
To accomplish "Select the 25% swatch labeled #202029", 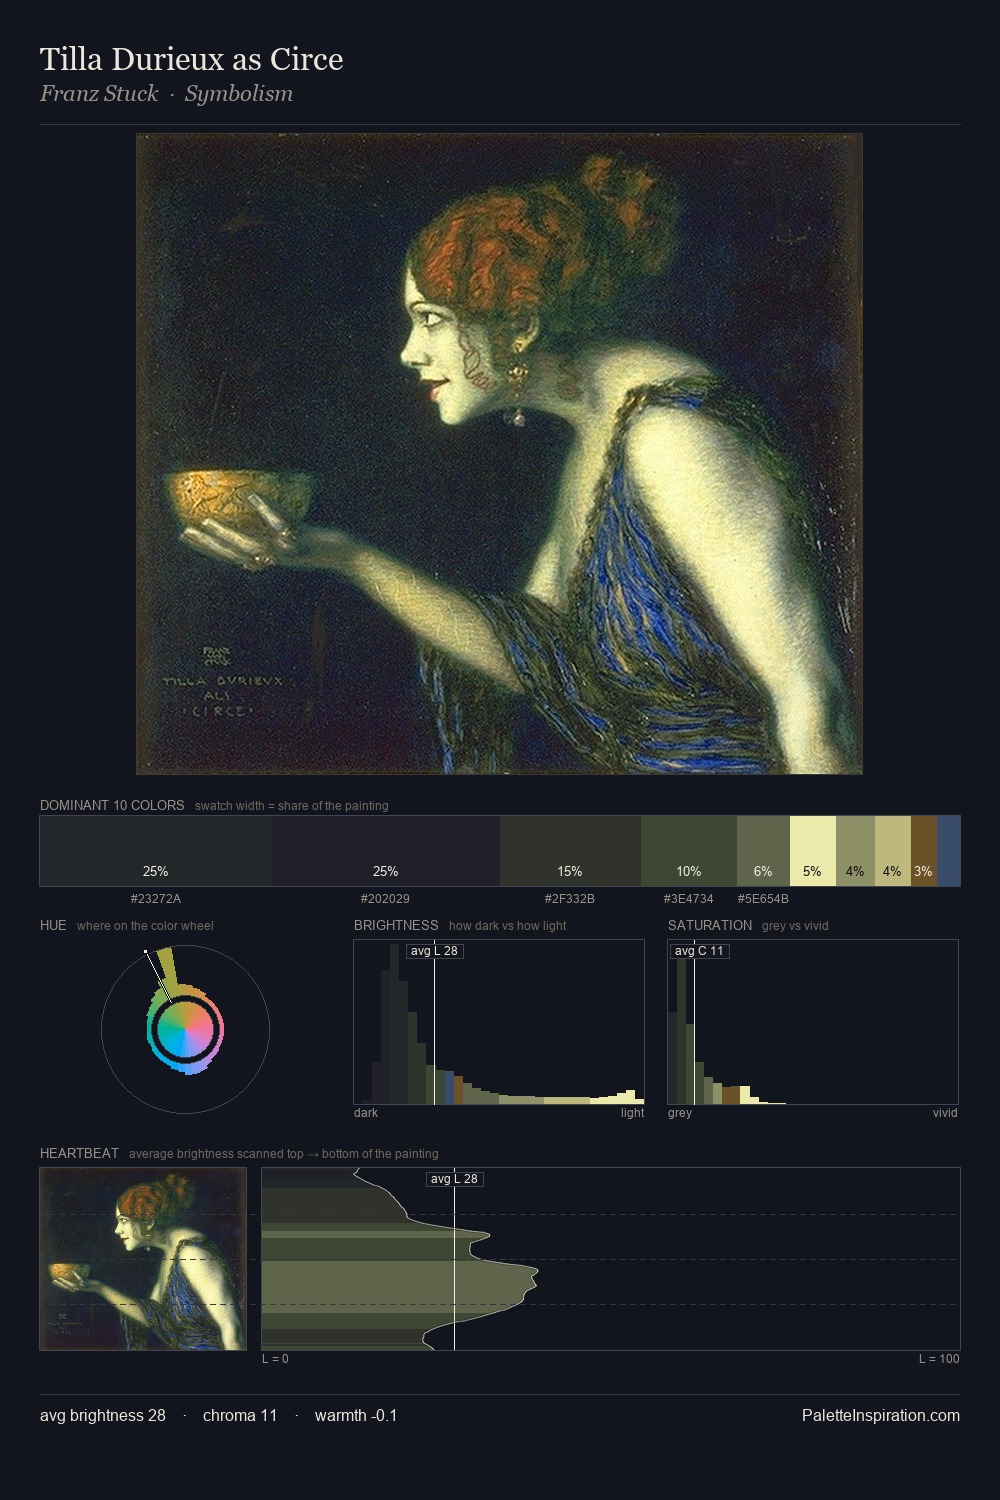I will pyautogui.click(x=385, y=851).
